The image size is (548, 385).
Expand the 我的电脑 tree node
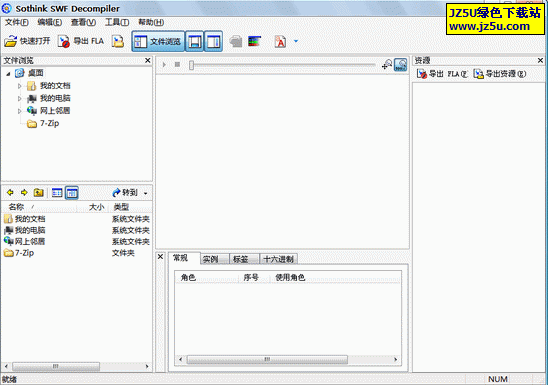point(20,99)
